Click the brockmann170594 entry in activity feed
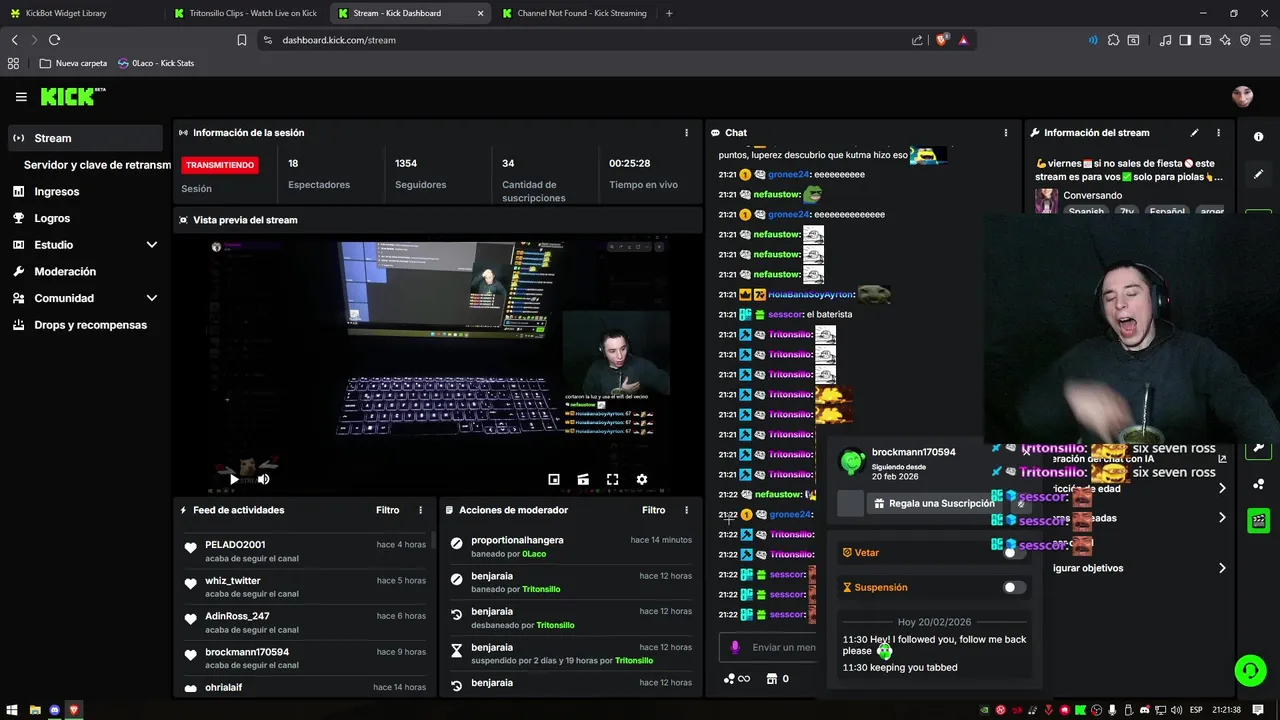Image resolution: width=1280 pixels, height=720 pixels. coord(306,658)
